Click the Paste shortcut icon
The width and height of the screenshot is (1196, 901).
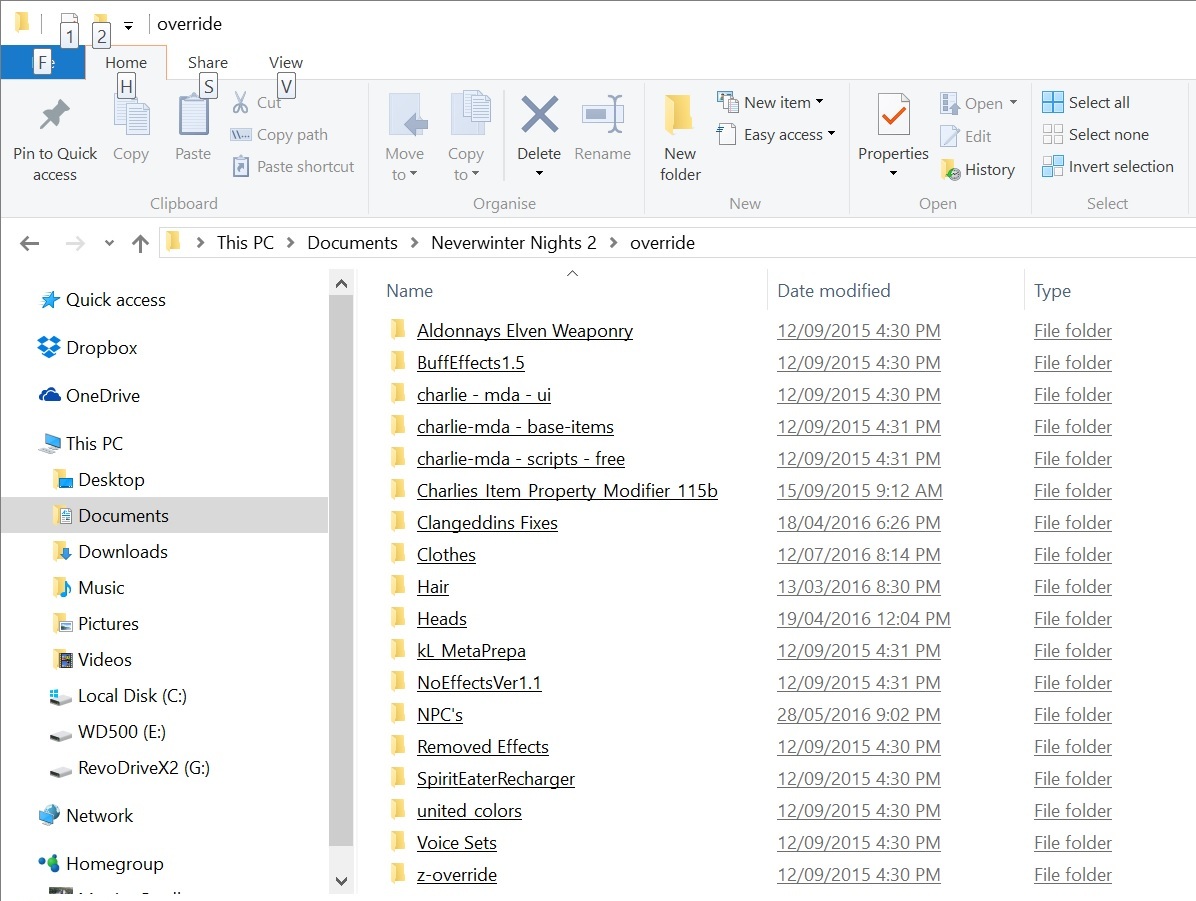tap(240, 166)
